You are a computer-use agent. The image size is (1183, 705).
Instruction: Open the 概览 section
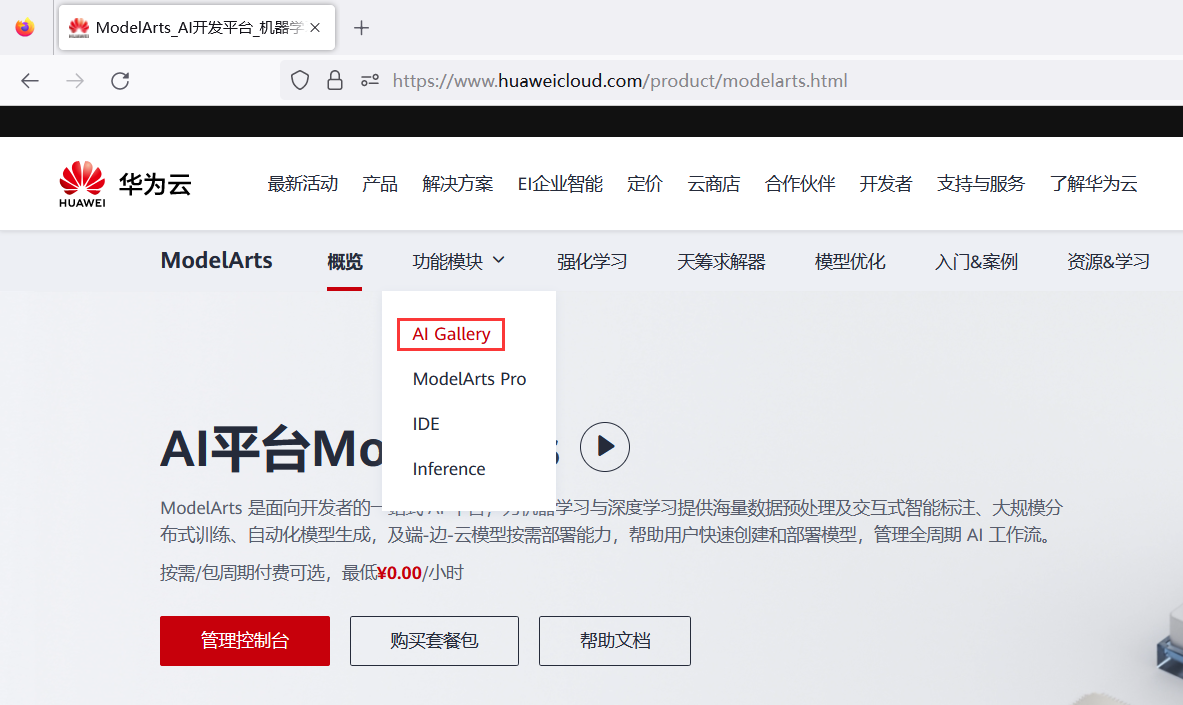(344, 261)
